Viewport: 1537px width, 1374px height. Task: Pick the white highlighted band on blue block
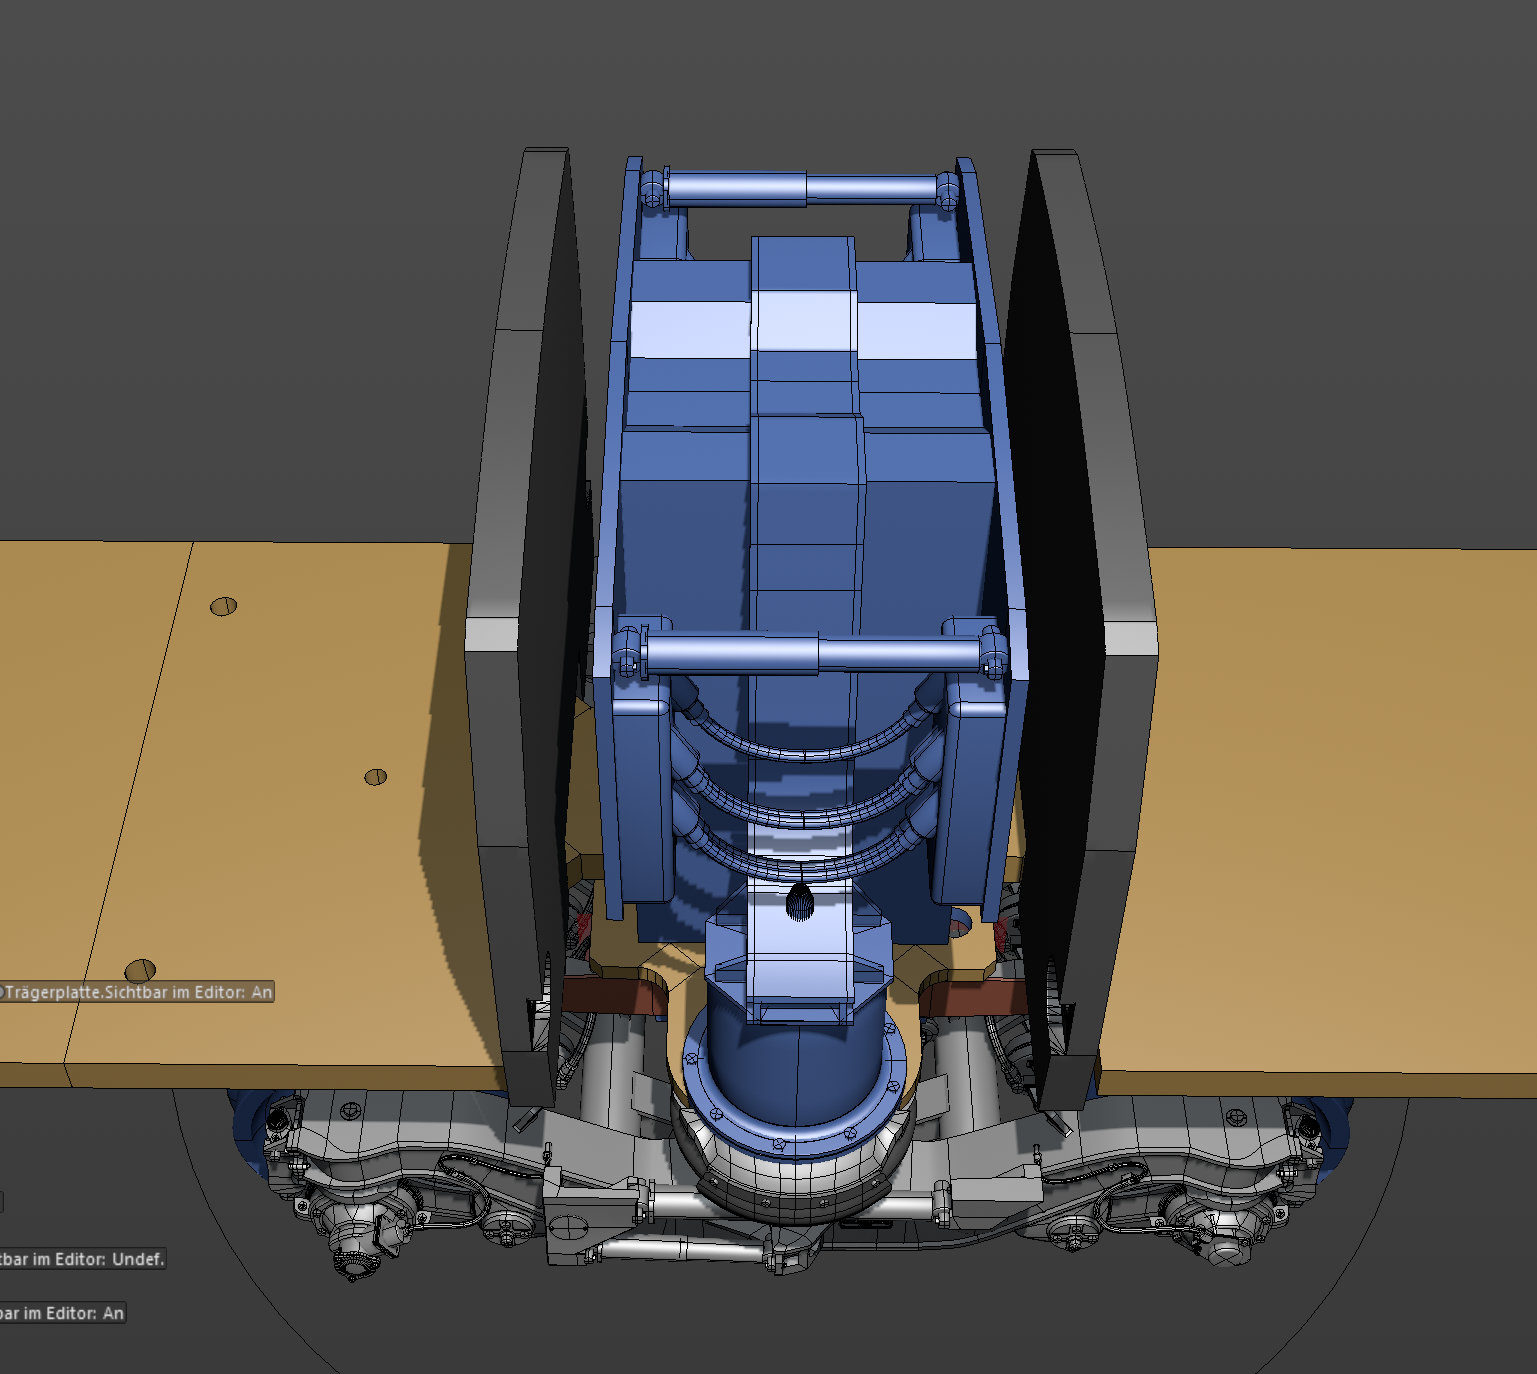[803, 325]
